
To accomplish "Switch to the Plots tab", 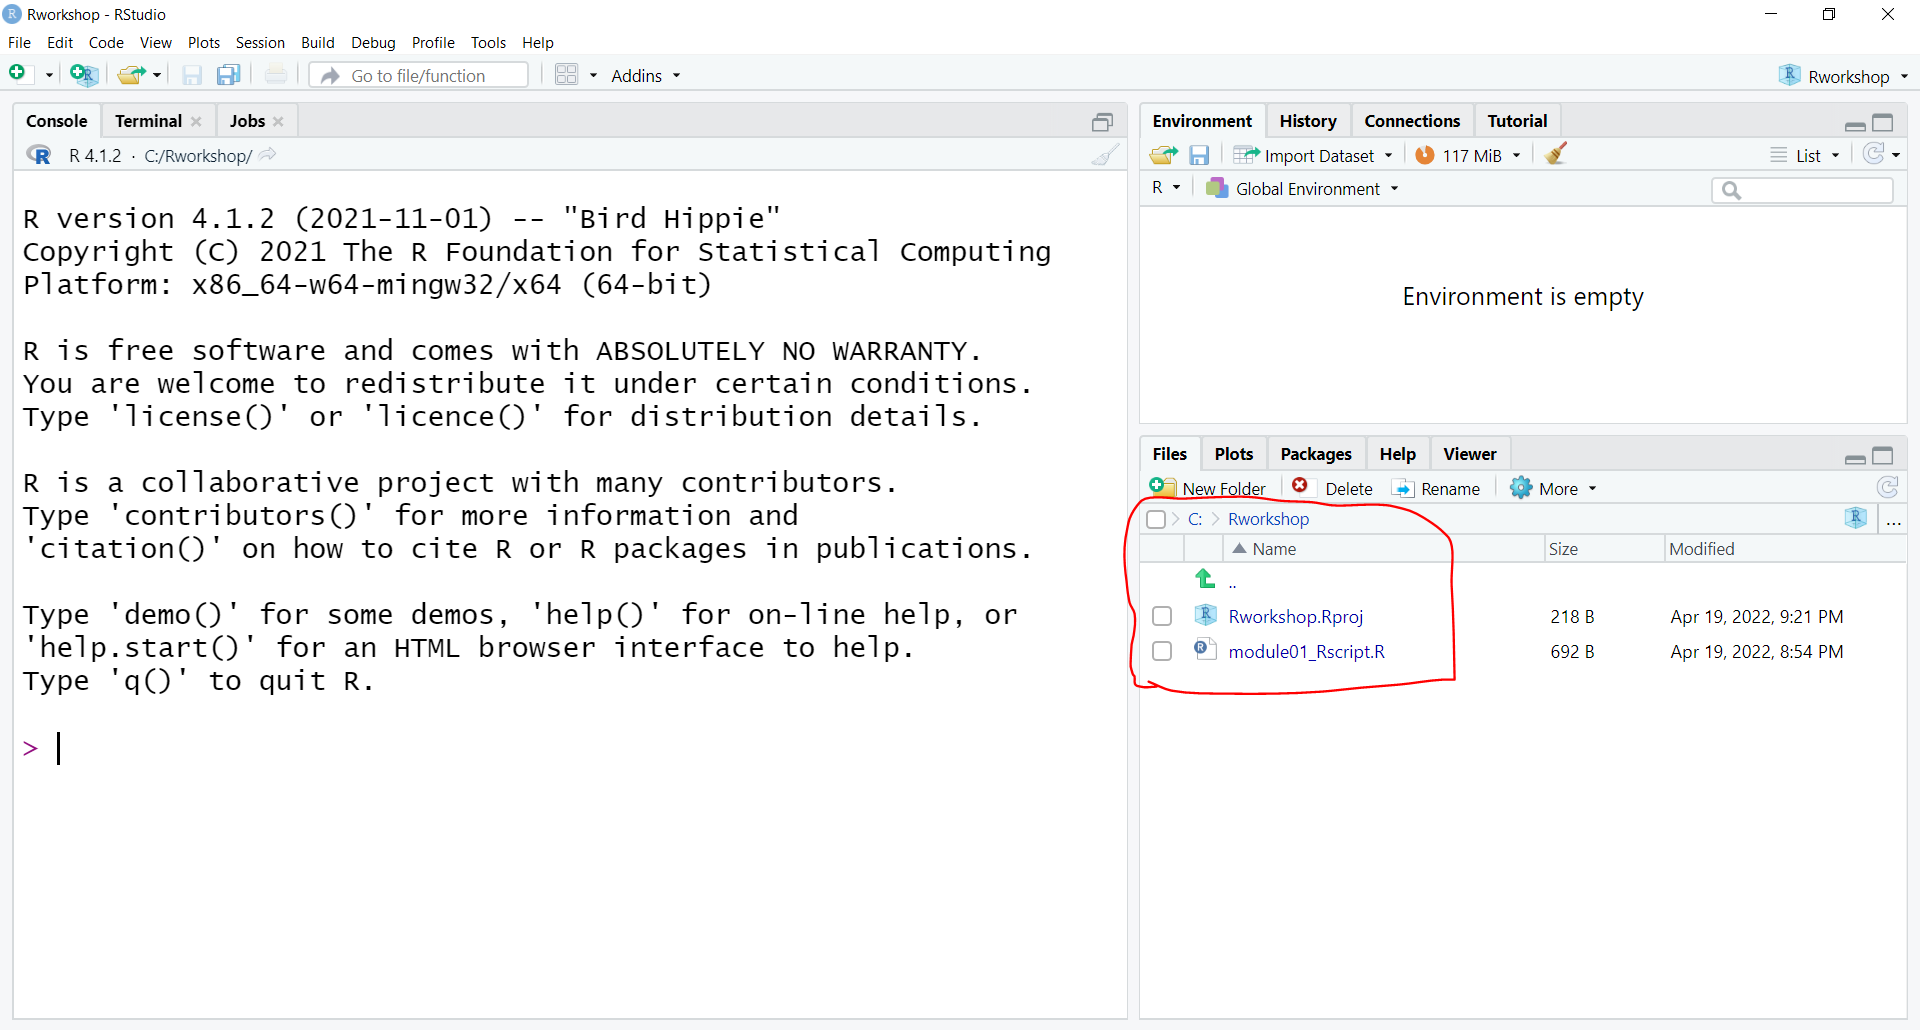I will point(1234,454).
